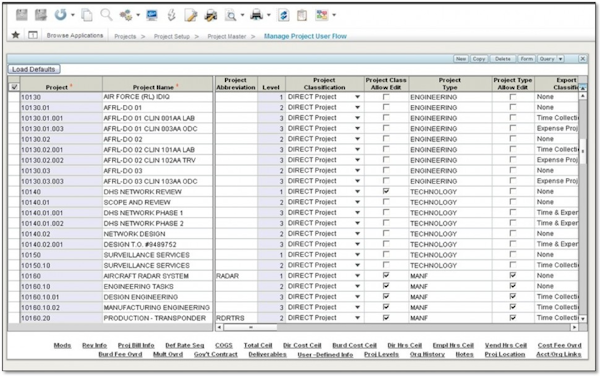Screen dimensions: 600x376
Task: Uncheck Project Class Allow Edit for 10140
Action: point(386,191)
